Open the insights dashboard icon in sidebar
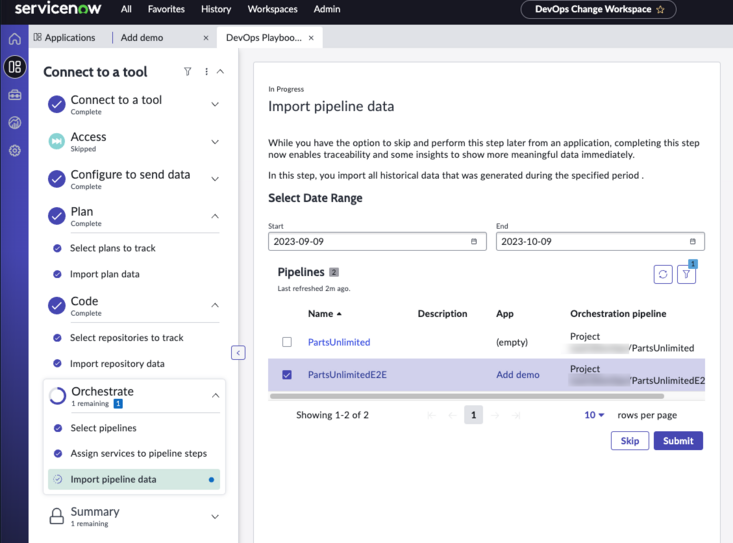733x543 pixels. [14, 123]
